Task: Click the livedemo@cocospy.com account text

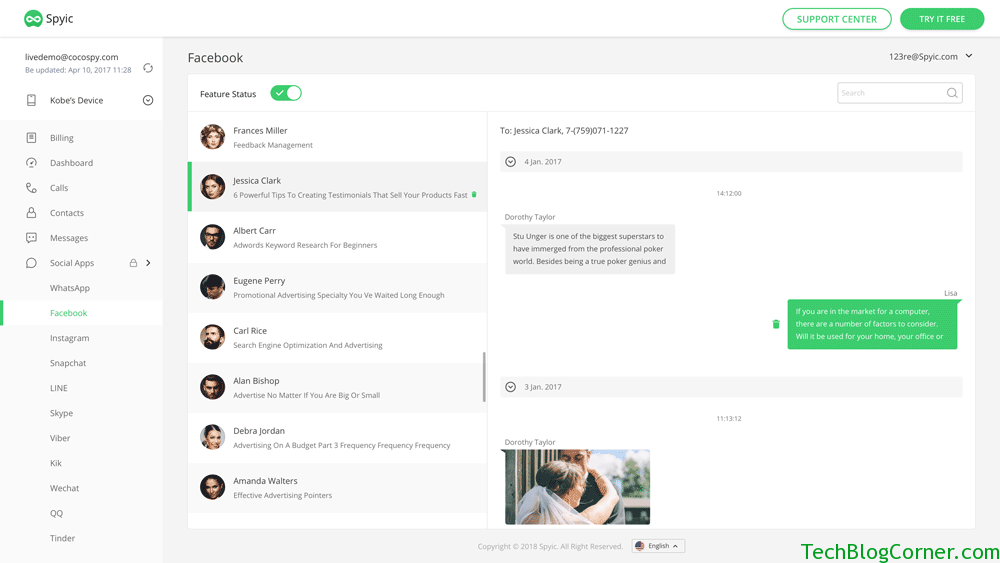Action: point(71,57)
